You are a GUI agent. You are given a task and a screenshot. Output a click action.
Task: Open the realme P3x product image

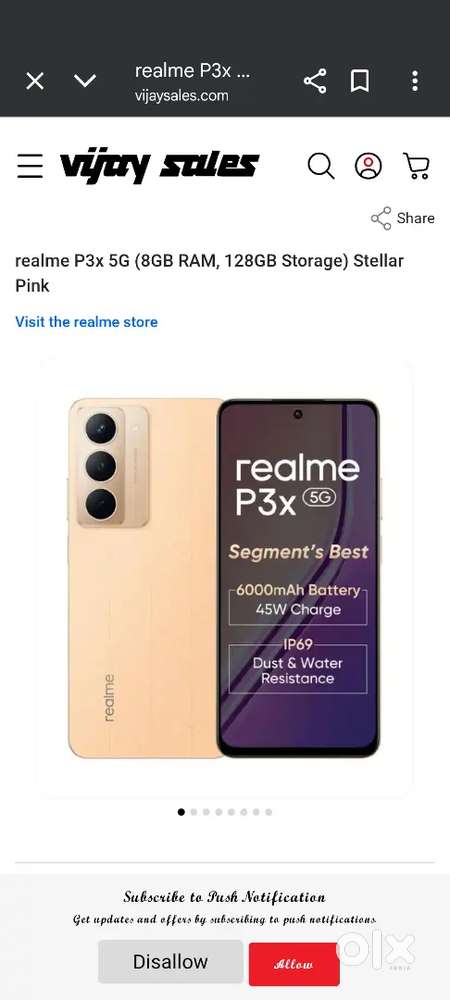pos(224,578)
